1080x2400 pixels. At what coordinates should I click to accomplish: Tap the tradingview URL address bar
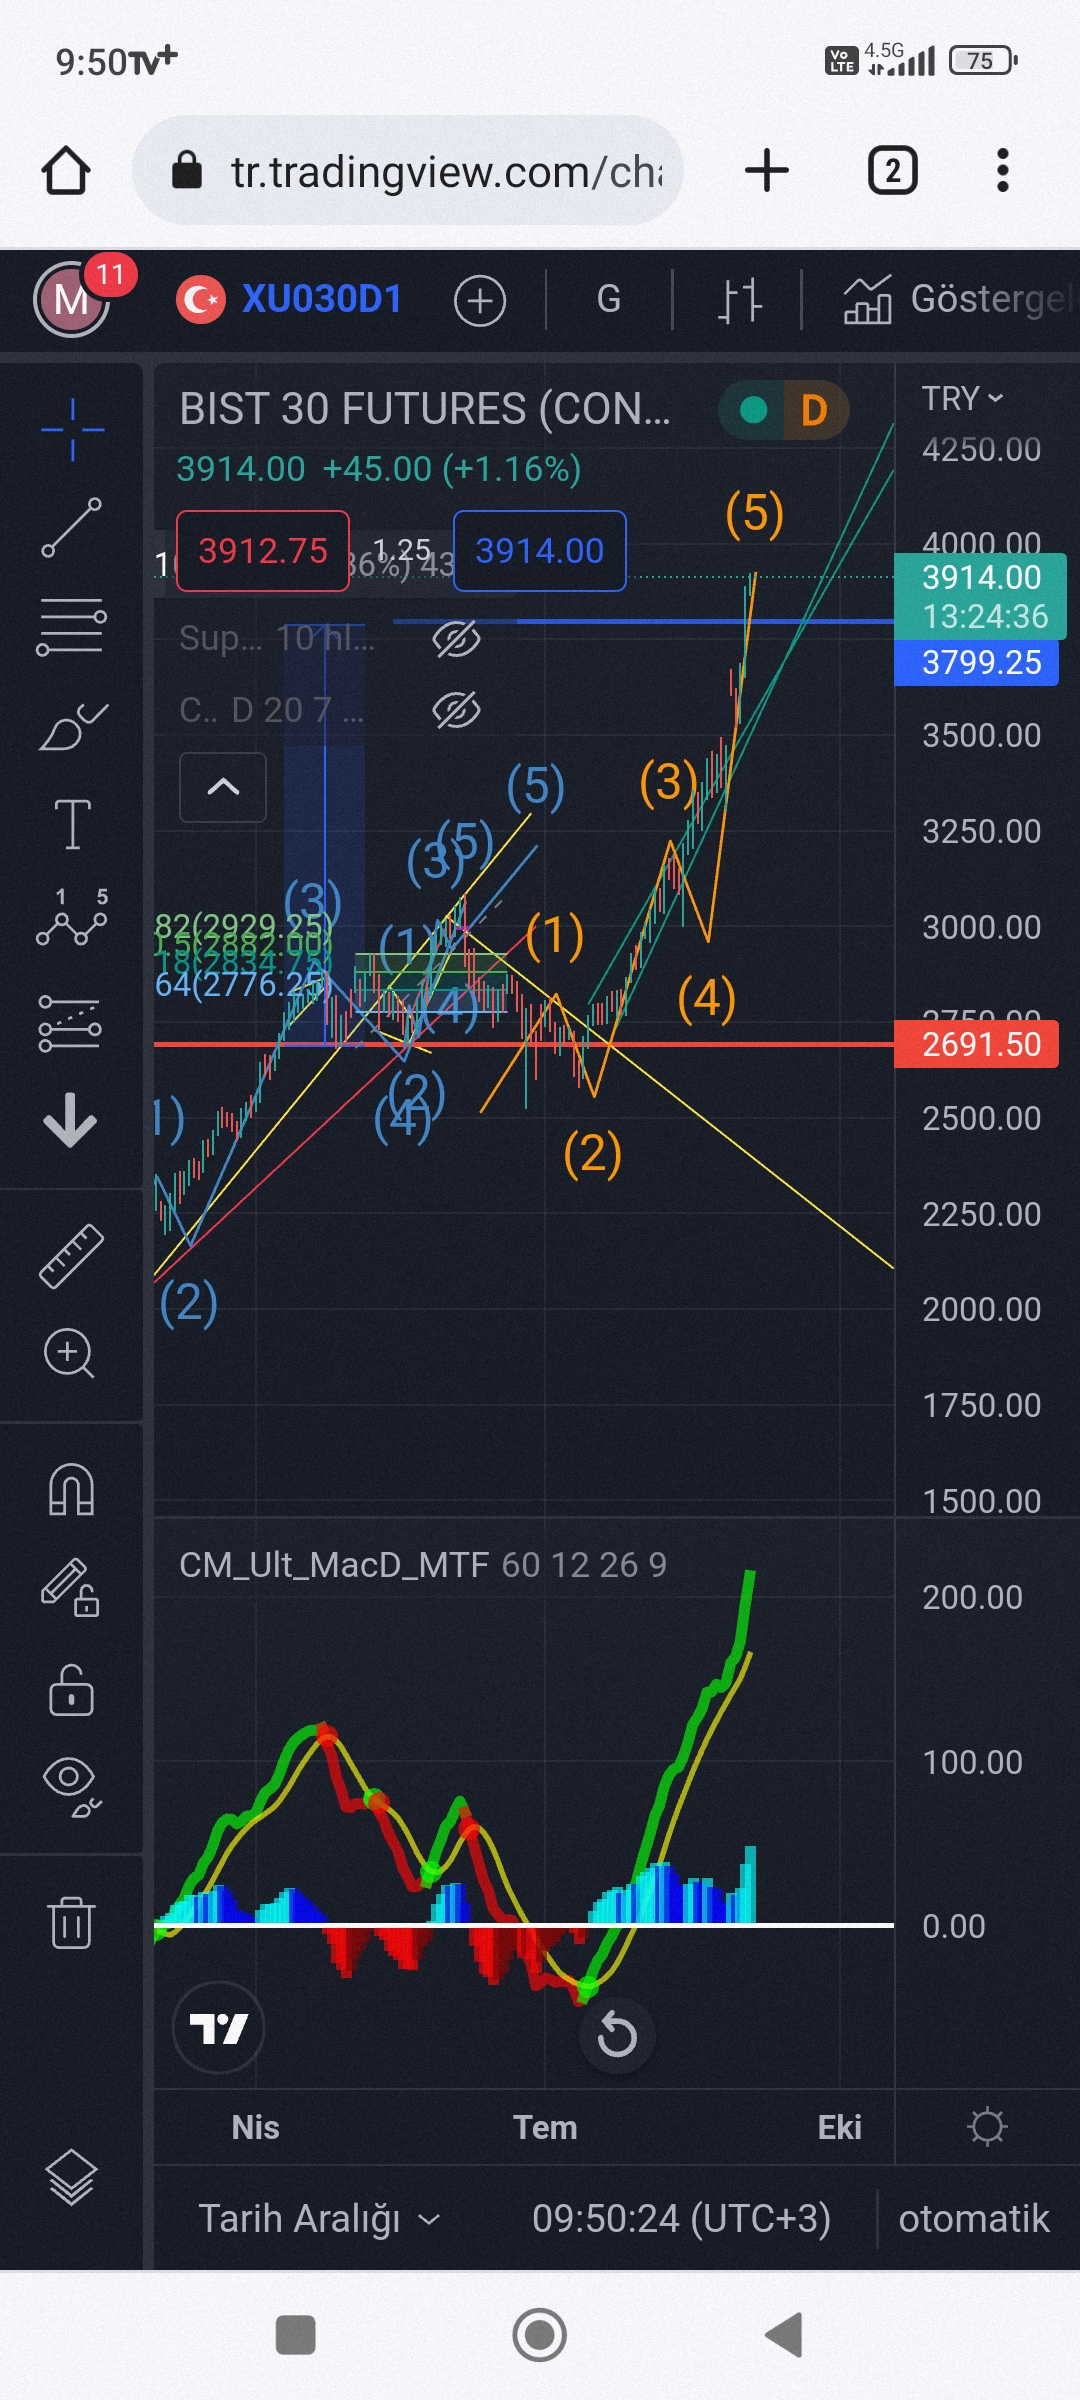point(408,171)
